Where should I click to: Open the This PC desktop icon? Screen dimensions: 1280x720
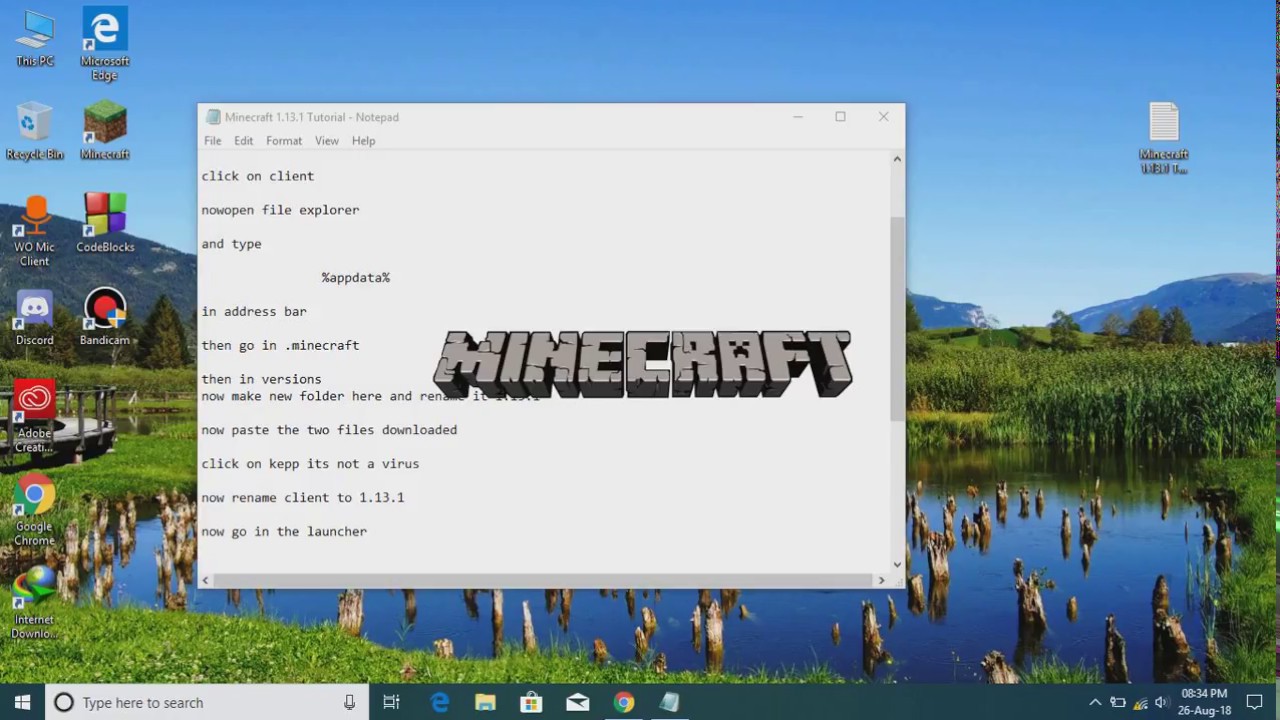pos(34,38)
